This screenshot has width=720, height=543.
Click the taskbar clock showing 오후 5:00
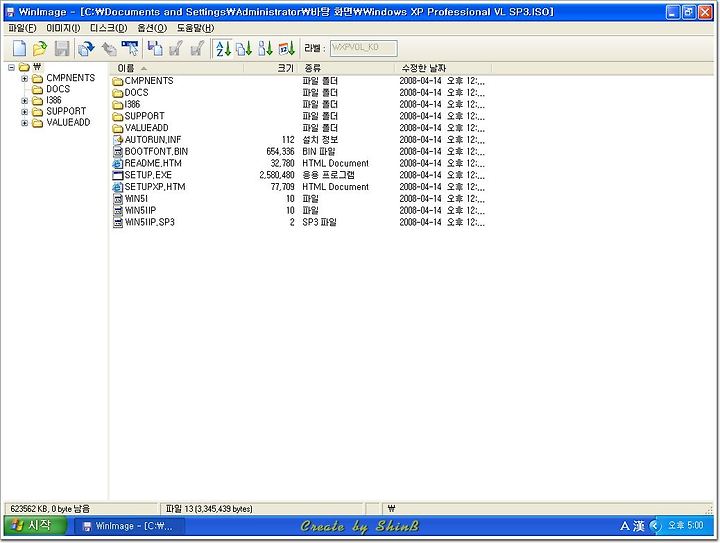point(685,526)
